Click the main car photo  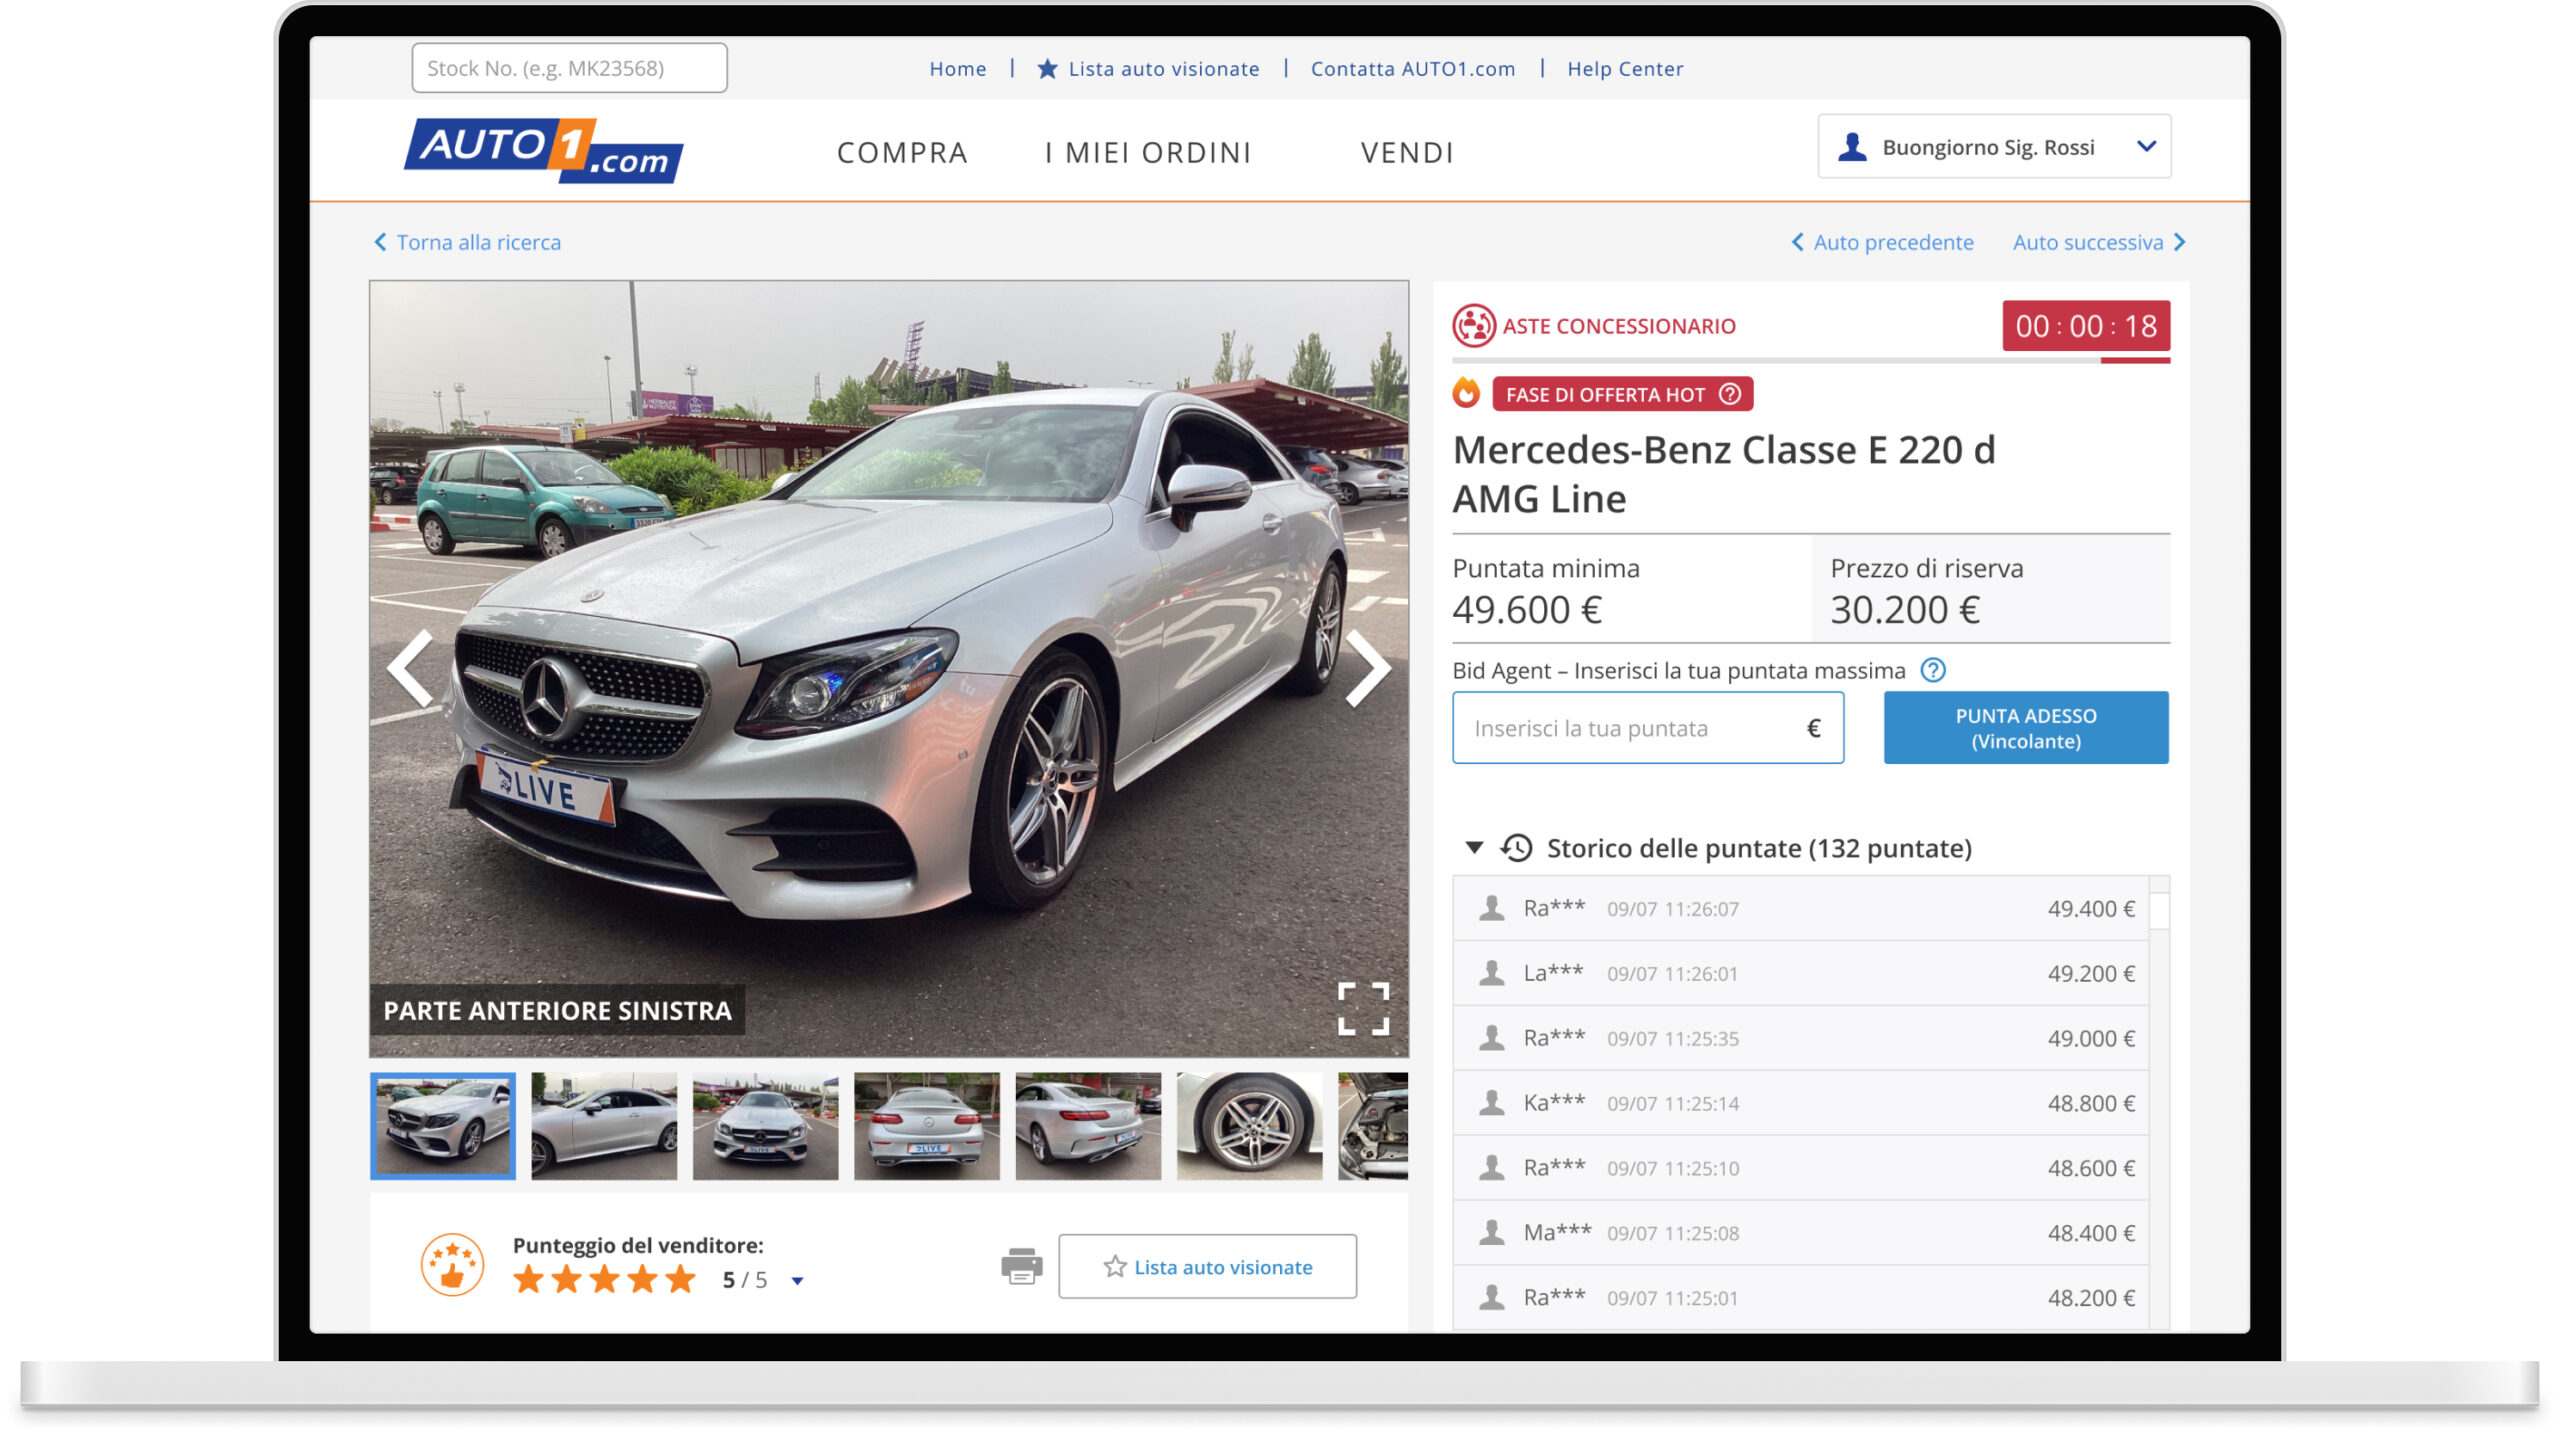click(x=888, y=668)
